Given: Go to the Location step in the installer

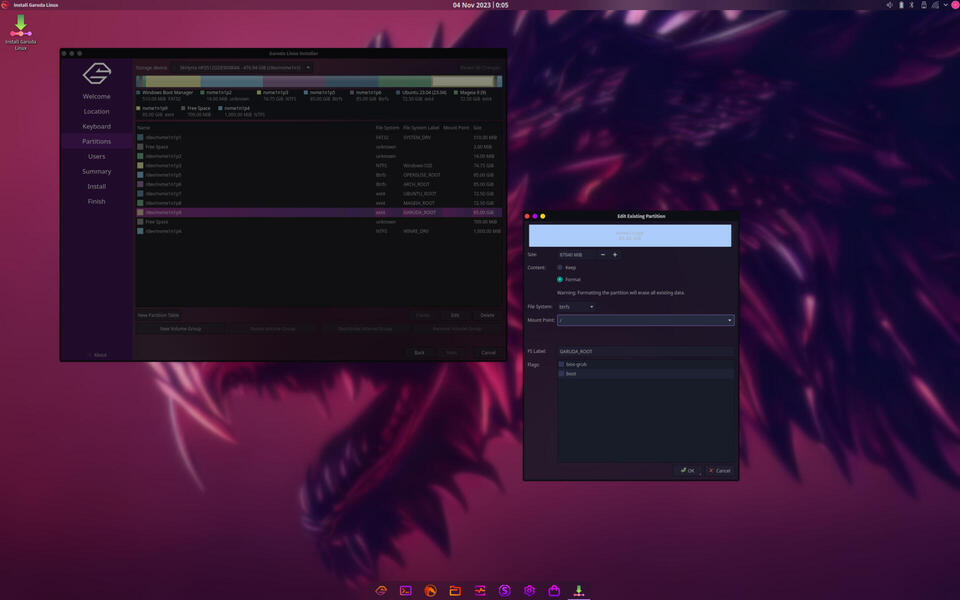Looking at the screenshot, I should click(x=97, y=111).
